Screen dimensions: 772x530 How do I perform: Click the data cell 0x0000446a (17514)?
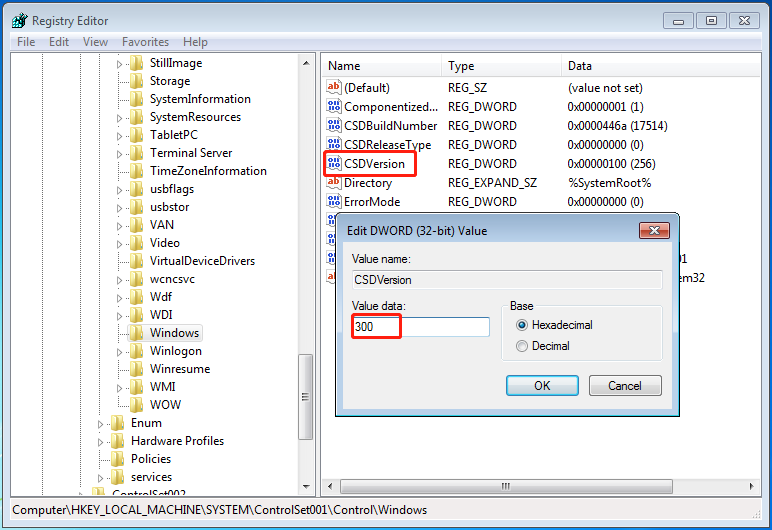(617, 126)
